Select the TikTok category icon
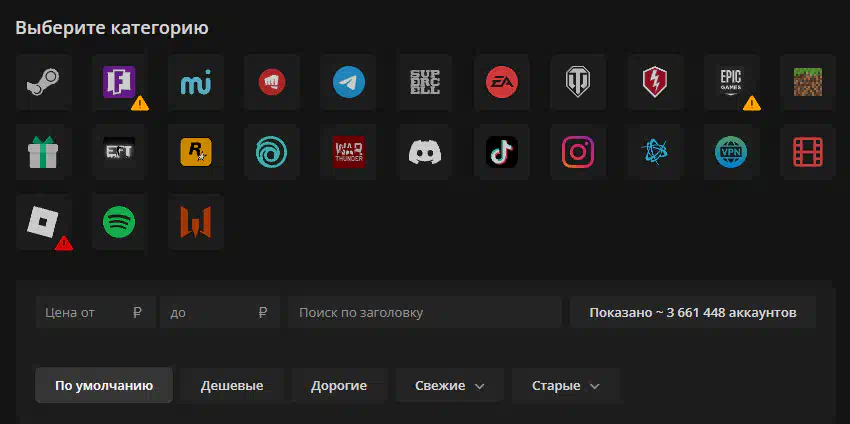The image size is (850, 424). click(x=502, y=152)
